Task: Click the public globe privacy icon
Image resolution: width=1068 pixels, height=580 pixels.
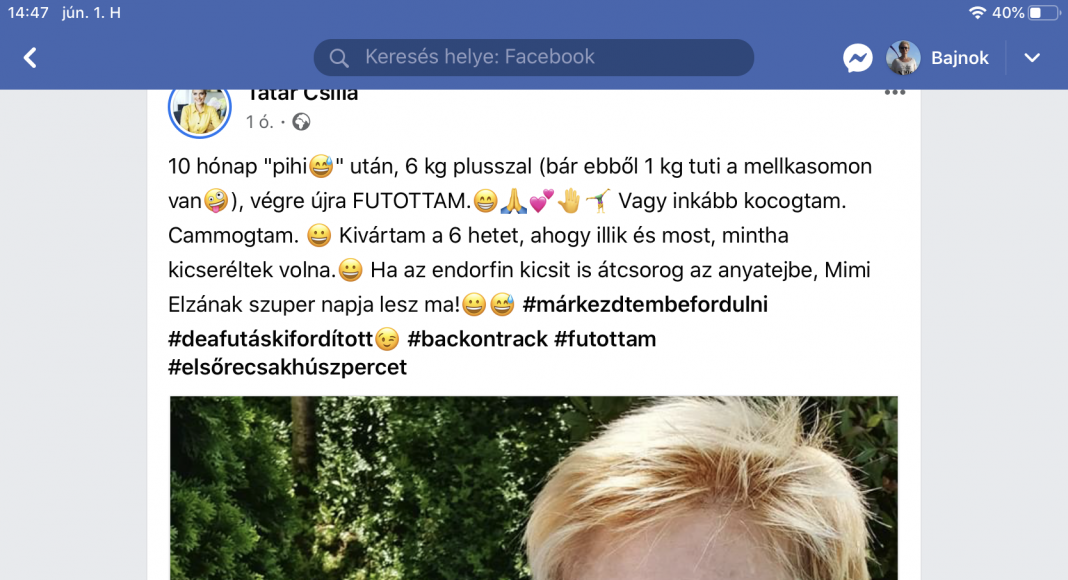Action: [x=301, y=122]
